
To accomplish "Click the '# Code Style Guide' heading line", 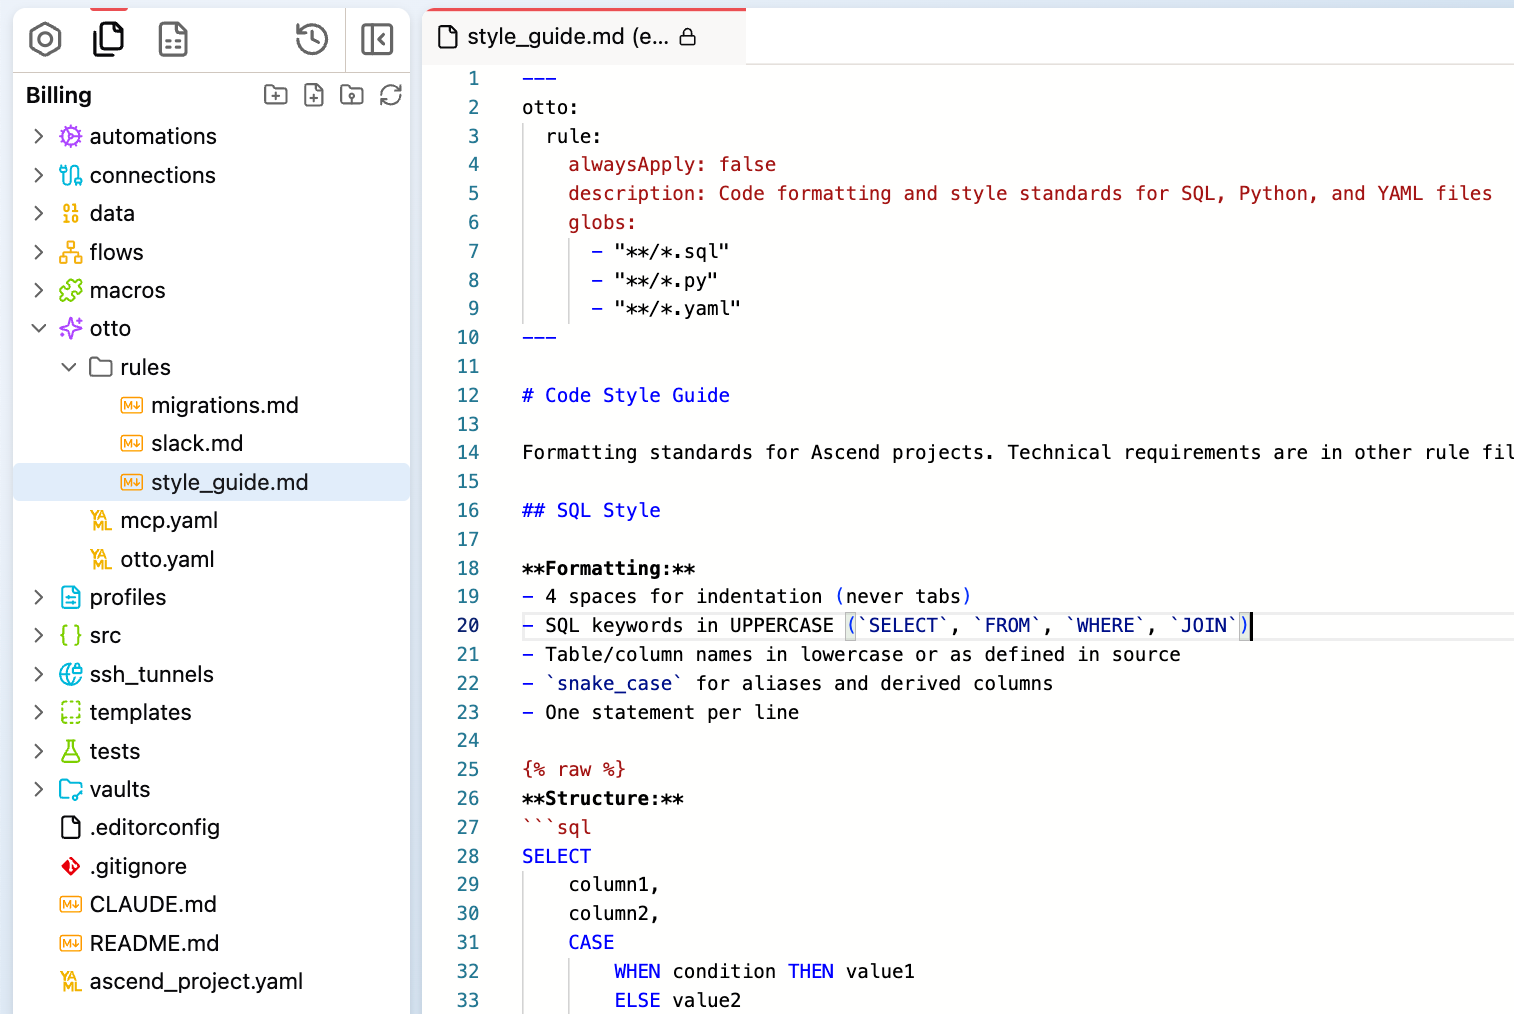I will (x=626, y=395).
